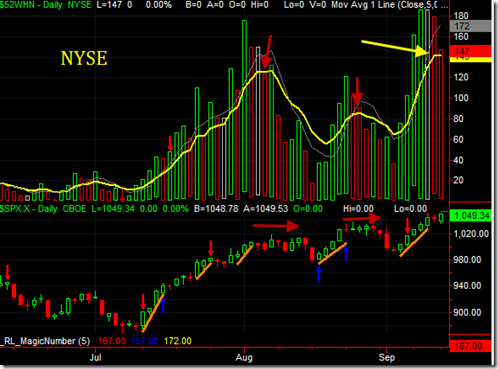Click the Sep label on the time axis

(387, 358)
